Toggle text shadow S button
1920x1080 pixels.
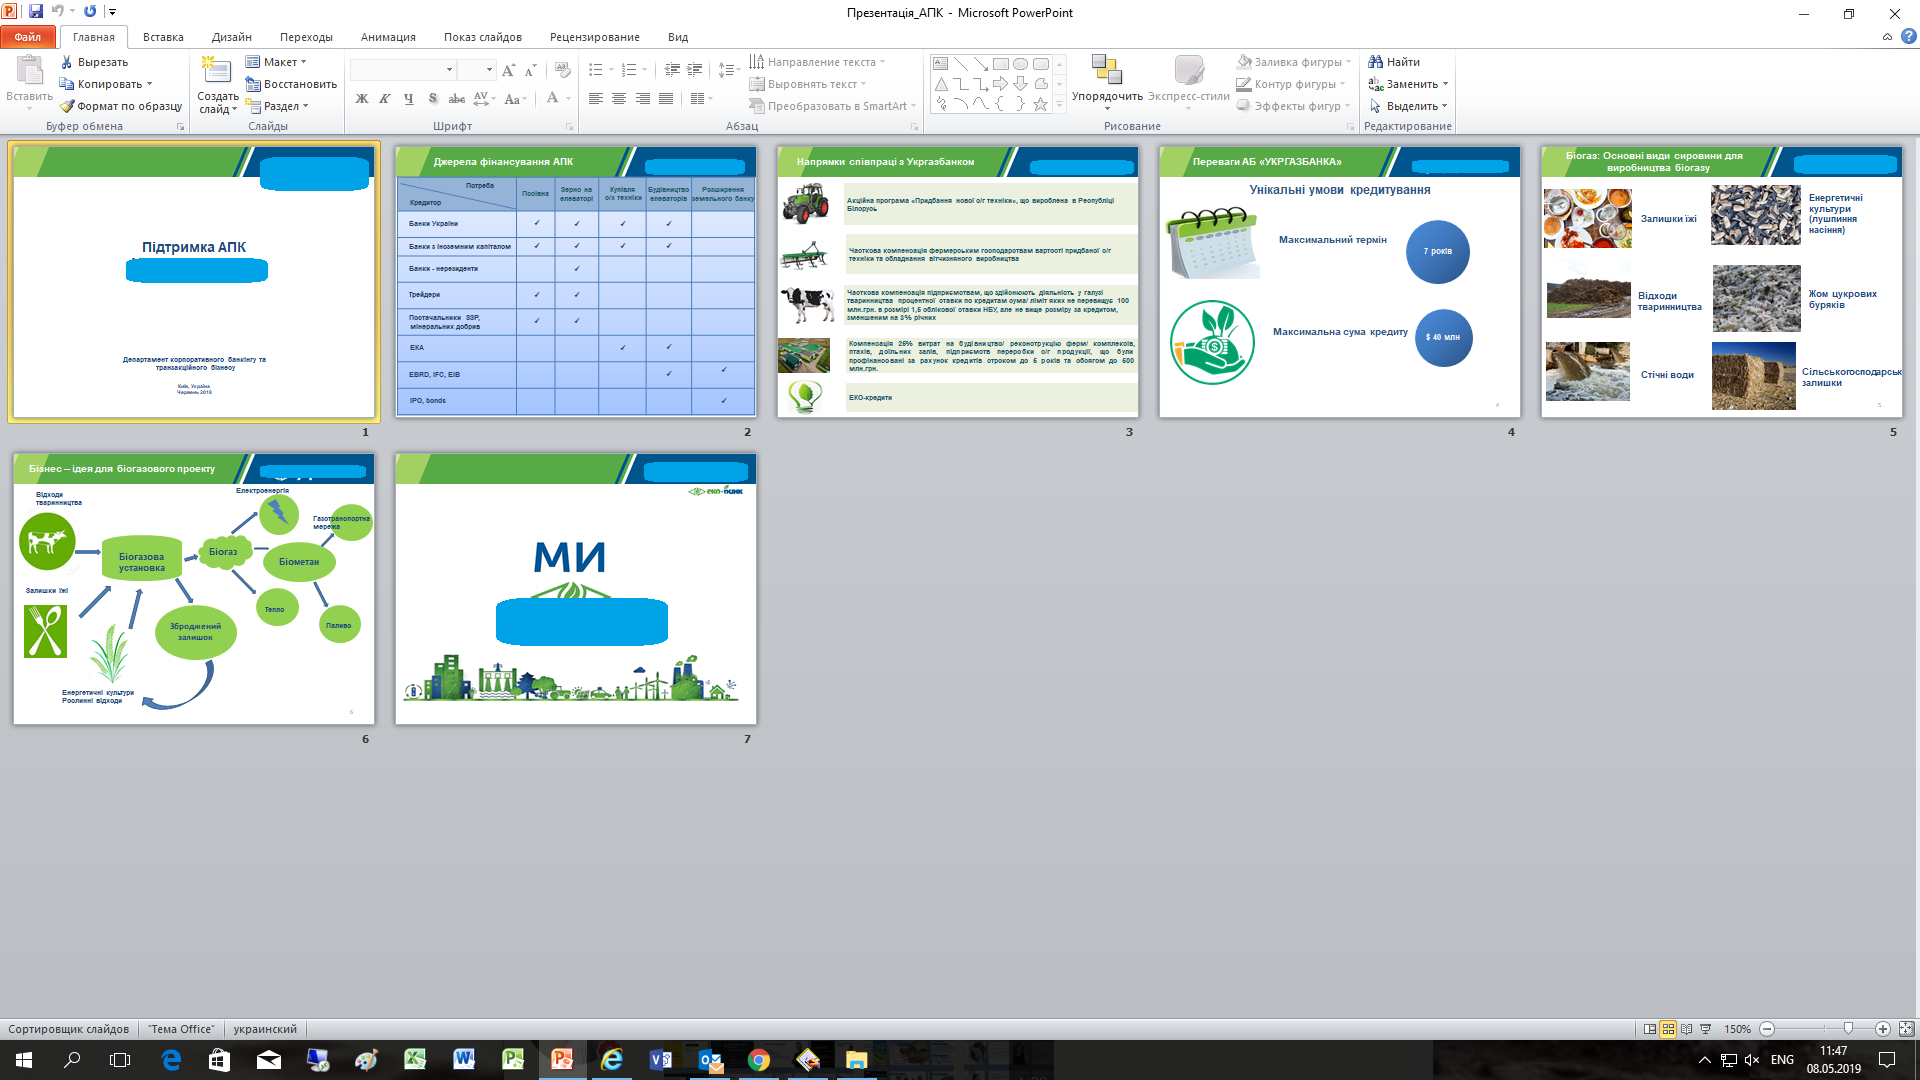433,99
